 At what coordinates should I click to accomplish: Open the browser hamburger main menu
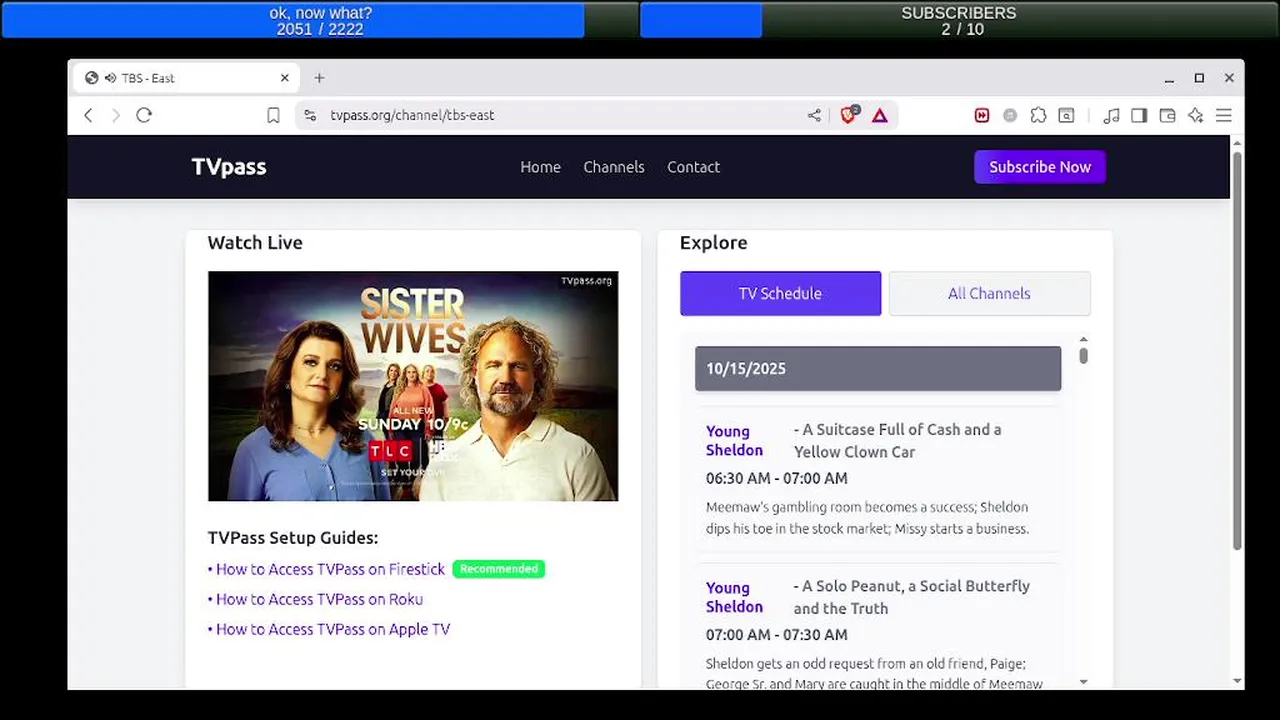coord(1224,116)
